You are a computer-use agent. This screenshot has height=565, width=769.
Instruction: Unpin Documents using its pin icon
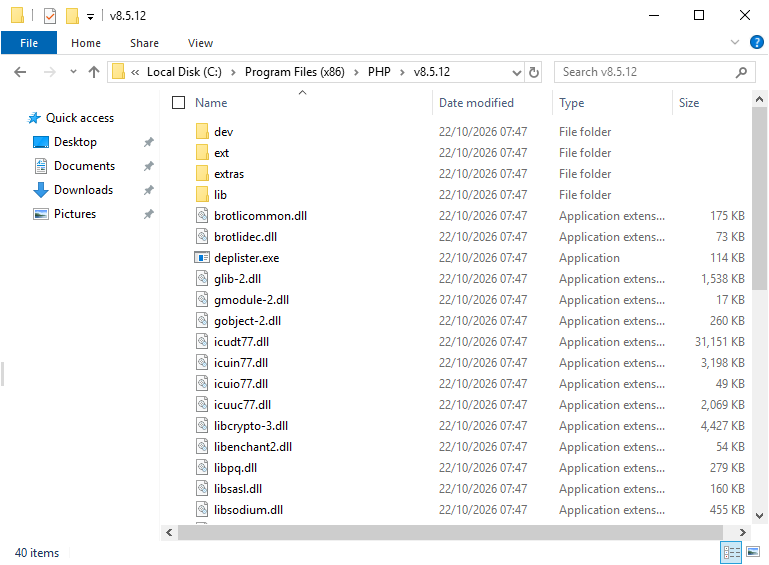click(x=149, y=166)
